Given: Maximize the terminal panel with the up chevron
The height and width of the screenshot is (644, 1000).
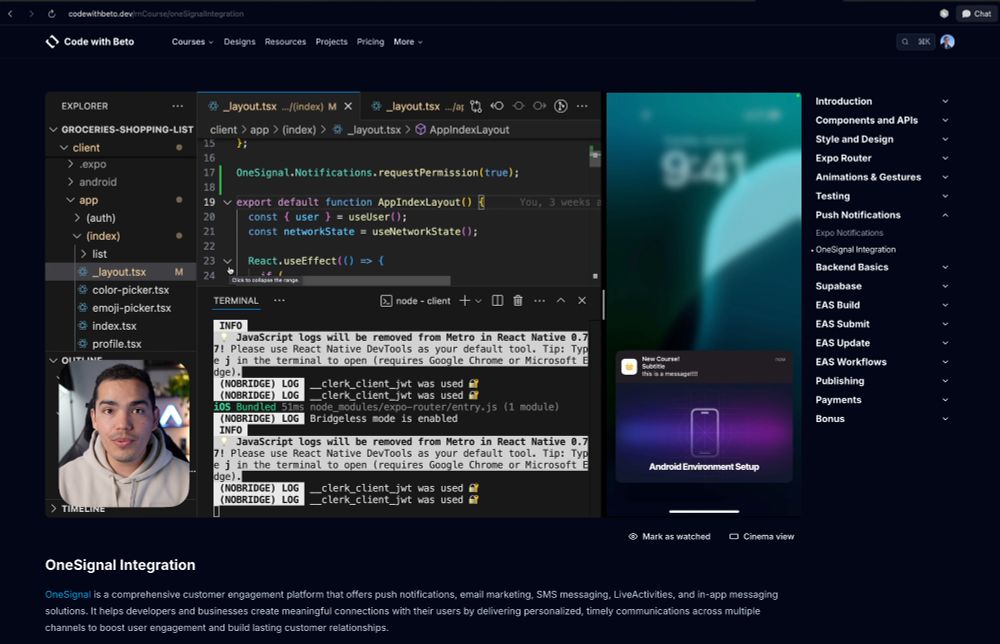Looking at the screenshot, I should pos(561,300).
